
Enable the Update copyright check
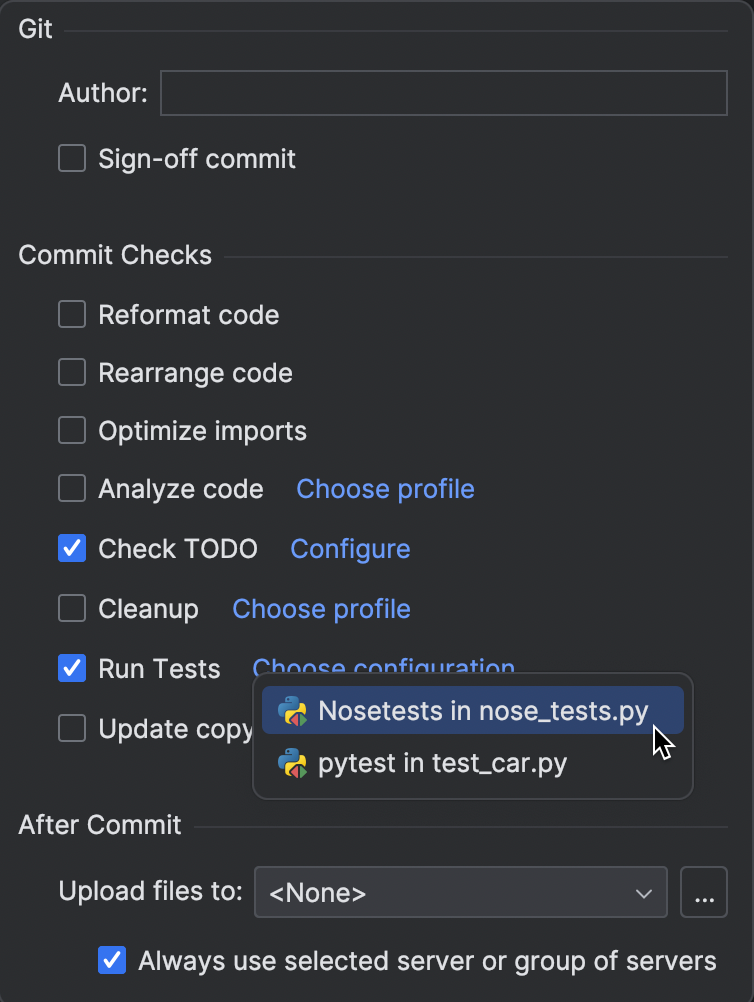pyautogui.click(x=71, y=728)
